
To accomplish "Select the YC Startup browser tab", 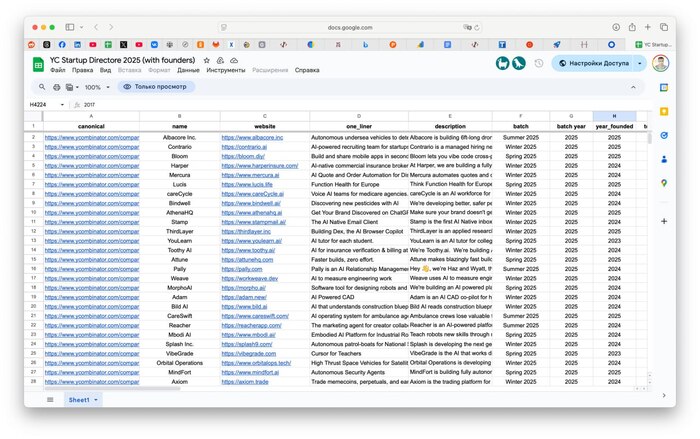I will pyautogui.click(x=653, y=45).
